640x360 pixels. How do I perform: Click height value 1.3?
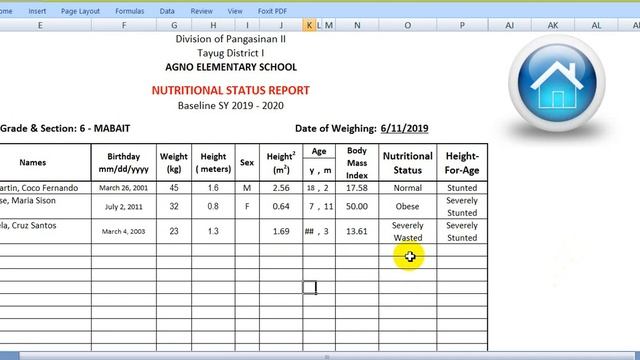click(213, 231)
